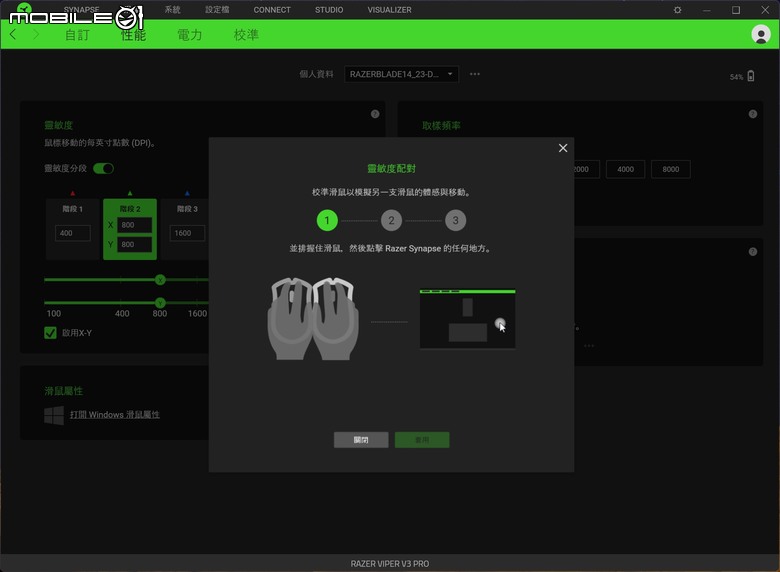Click the red 階段 1 marker triangle
Image resolution: width=780 pixels, height=572 pixels.
click(73, 193)
